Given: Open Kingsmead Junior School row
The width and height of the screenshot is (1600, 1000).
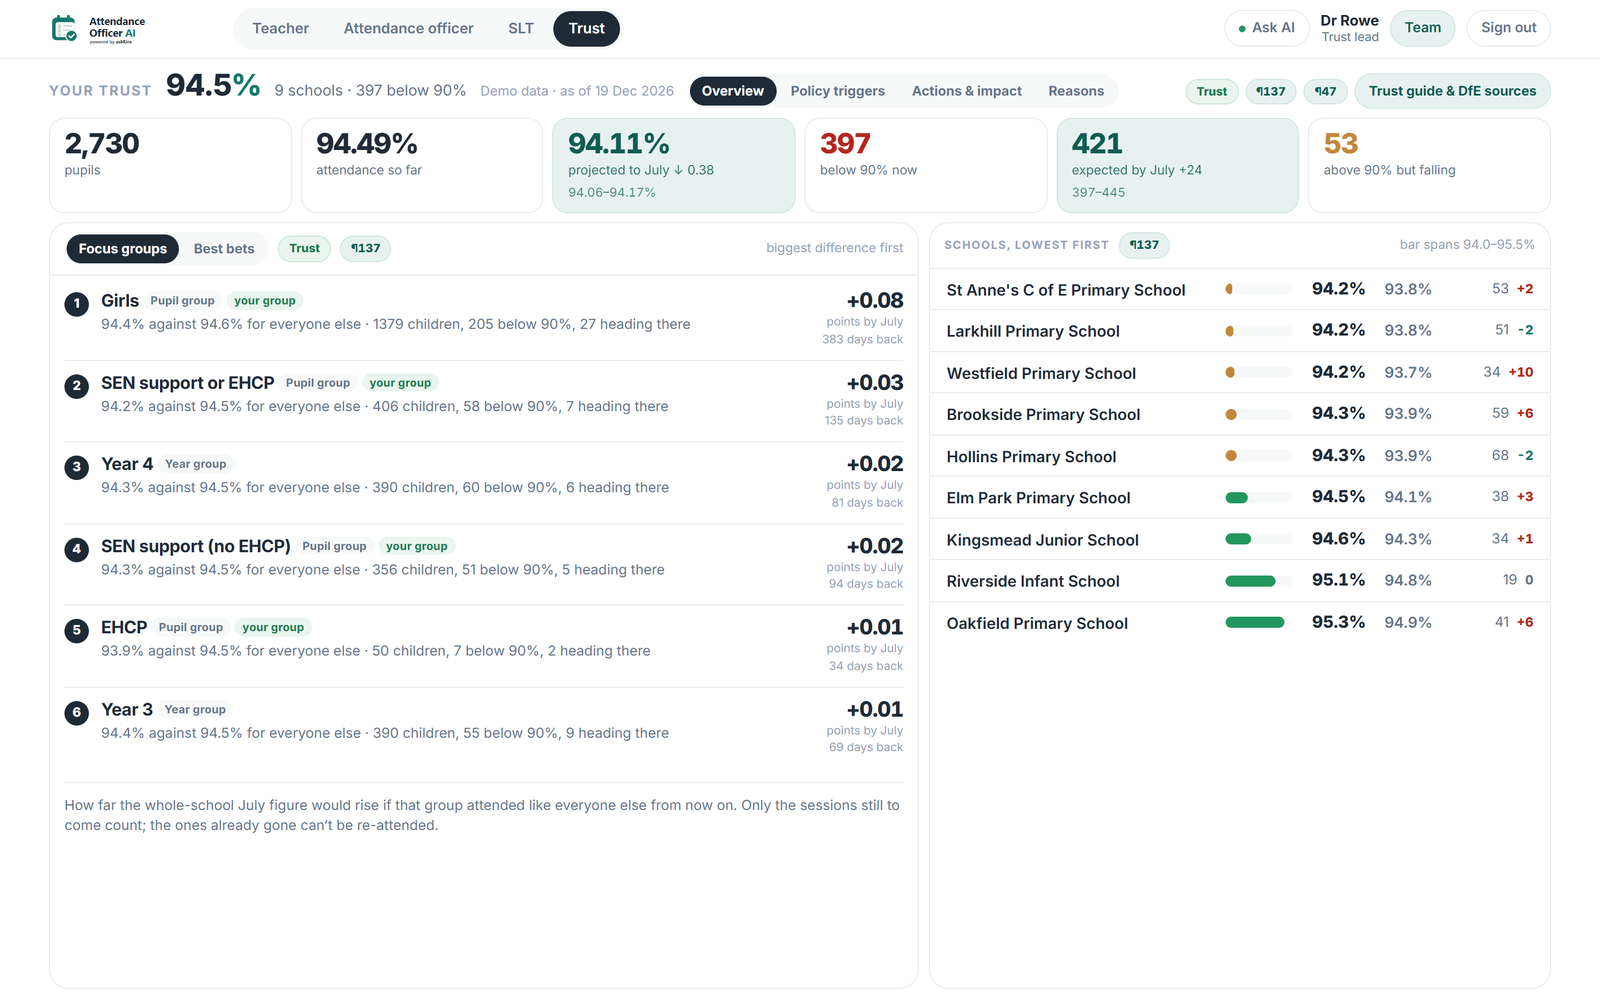Looking at the screenshot, I should pos(1240,539).
